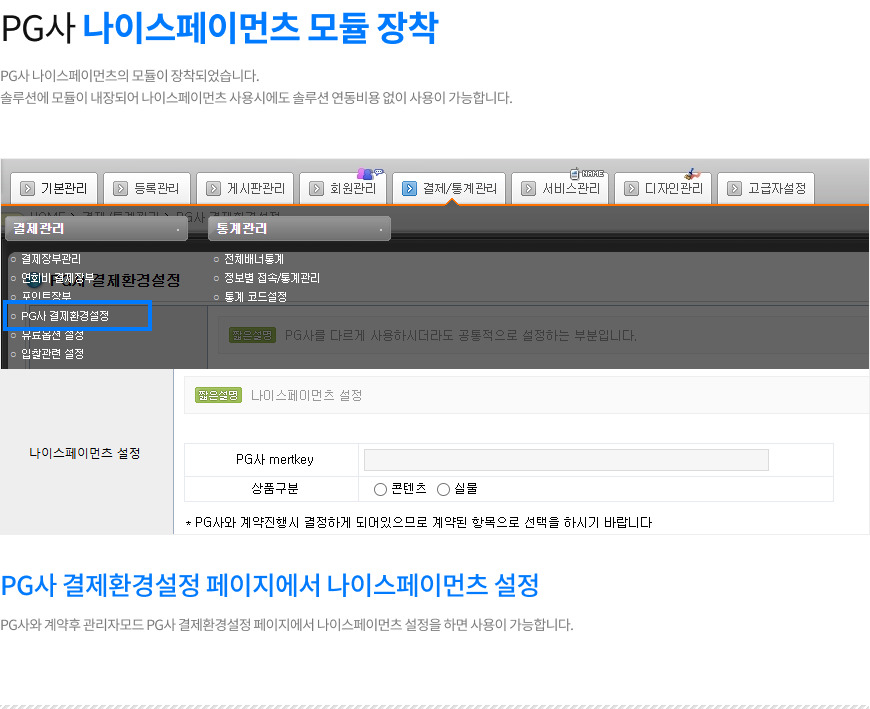The width and height of the screenshot is (870, 709).
Task: Click the 나이스페이먼츠 설정 side label
Action: click(85, 453)
